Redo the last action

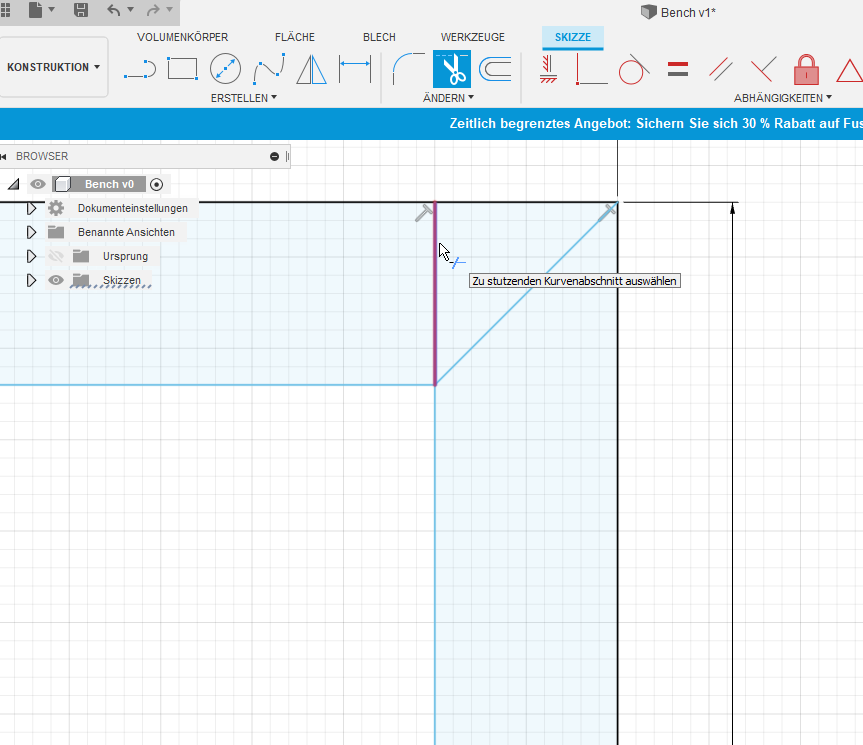pyautogui.click(x=153, y=10)
